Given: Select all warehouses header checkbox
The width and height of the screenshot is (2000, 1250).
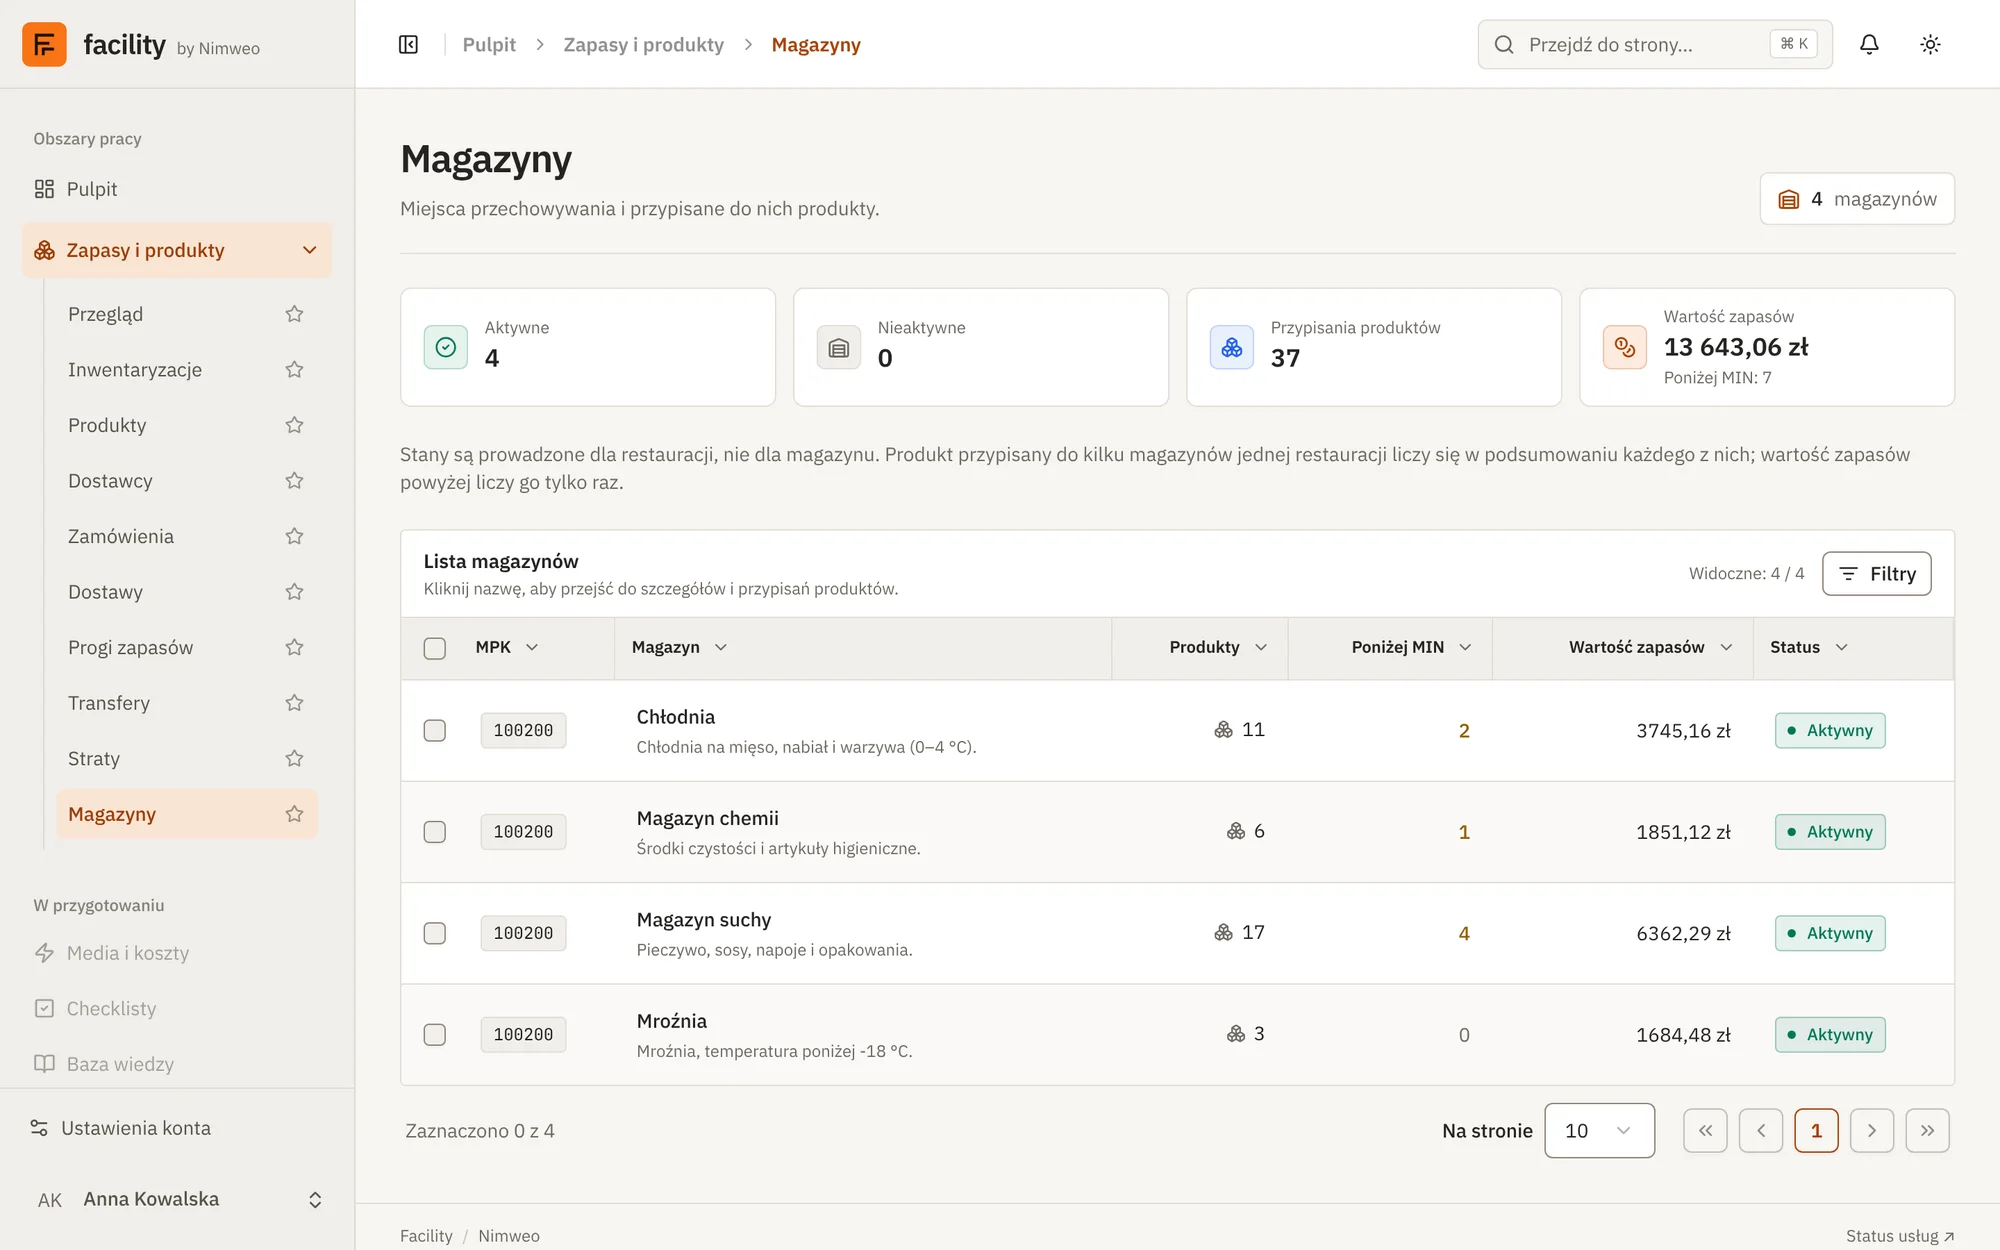Looking at the screenshot, I should click(434, 648).
